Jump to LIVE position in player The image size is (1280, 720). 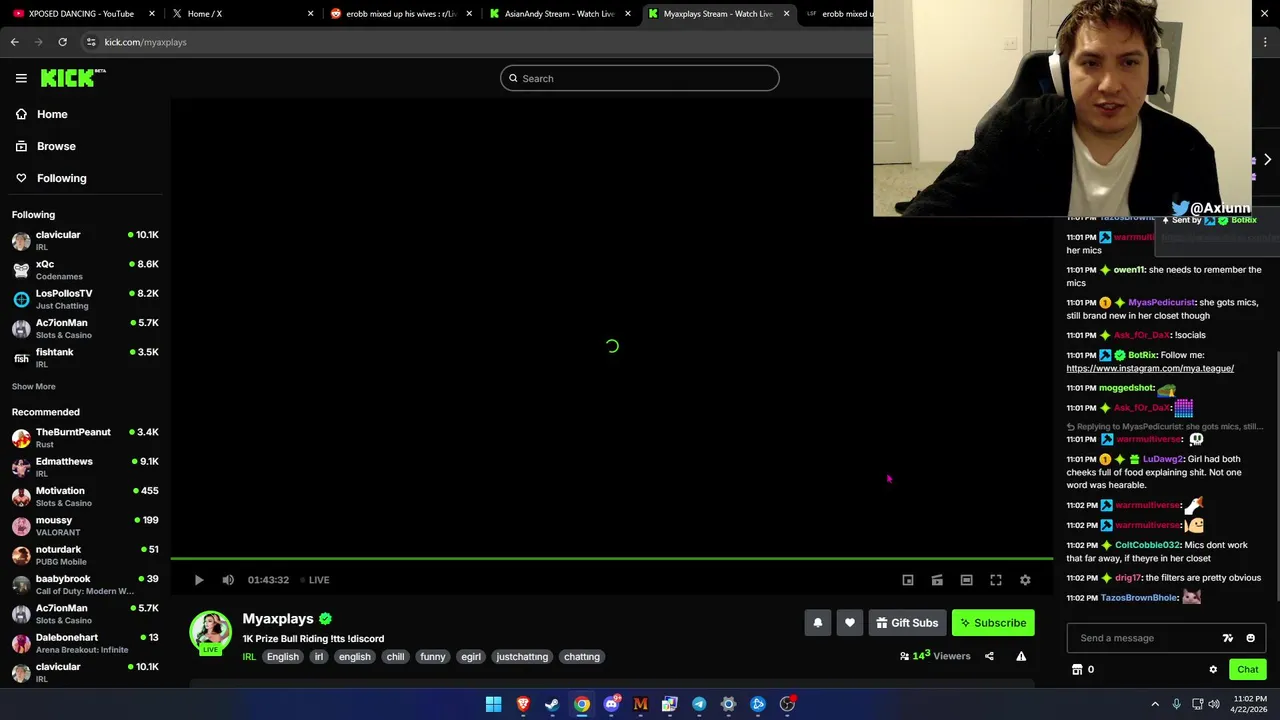coord(316,580)
